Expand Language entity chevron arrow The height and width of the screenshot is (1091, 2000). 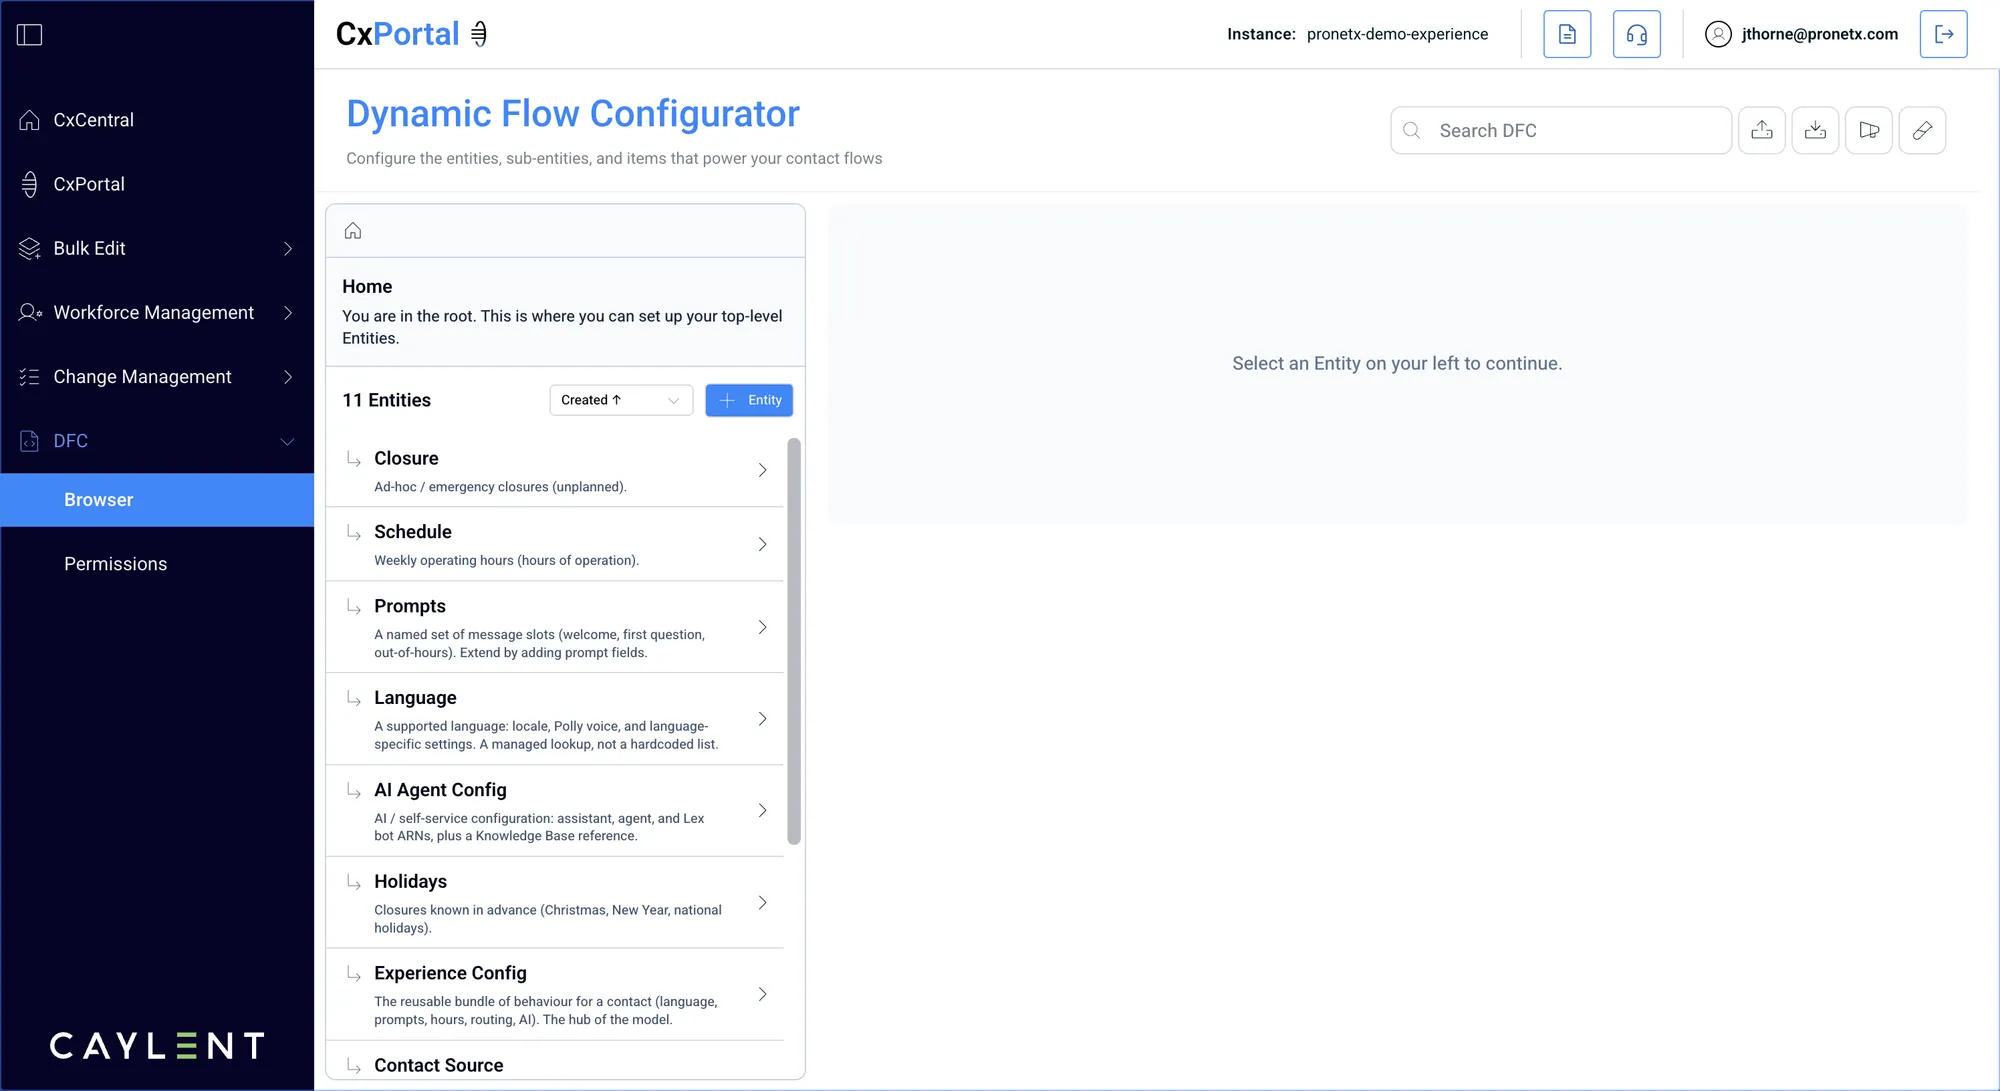(763, 720)
